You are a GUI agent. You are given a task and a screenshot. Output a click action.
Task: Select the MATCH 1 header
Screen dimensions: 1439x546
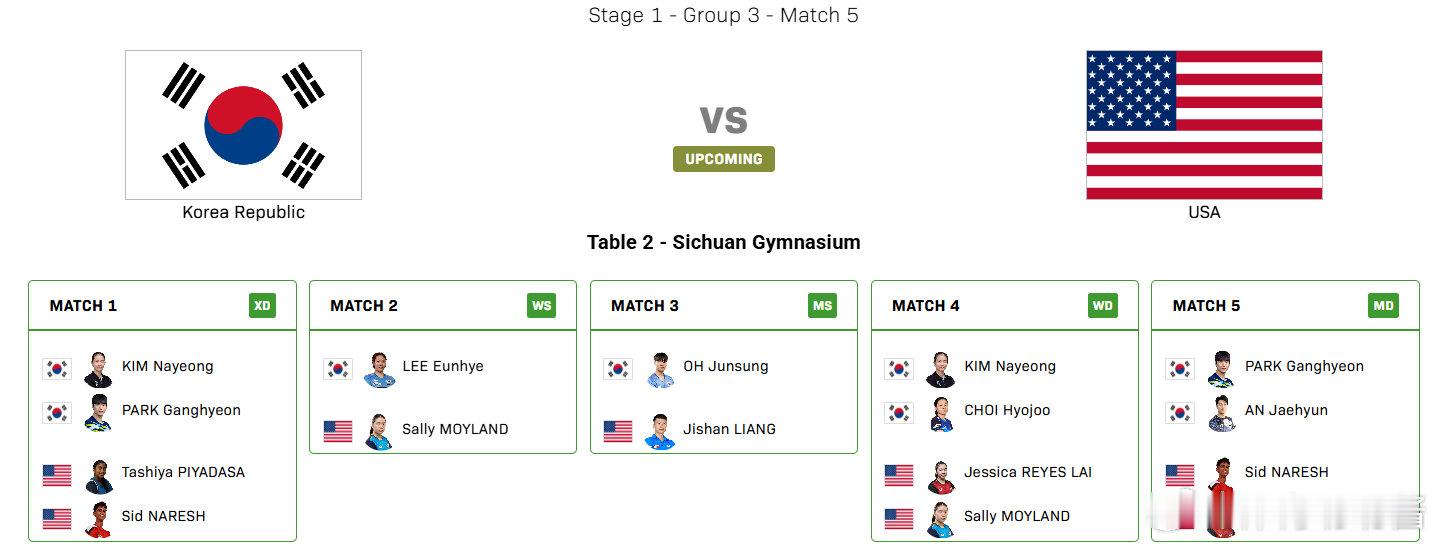(x=83, y=306)
